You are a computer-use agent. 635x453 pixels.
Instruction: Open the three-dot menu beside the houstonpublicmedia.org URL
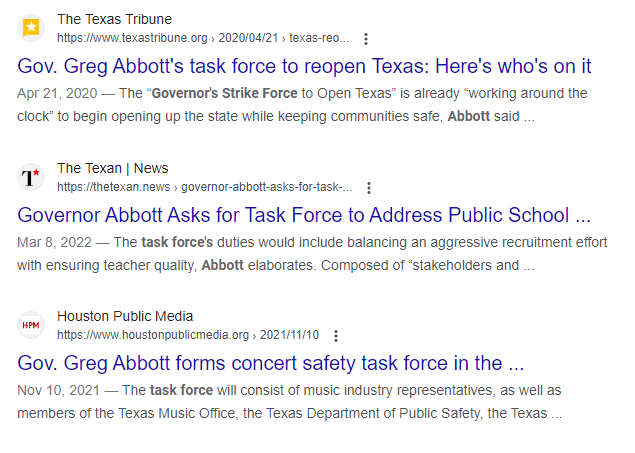pos(336,335)
